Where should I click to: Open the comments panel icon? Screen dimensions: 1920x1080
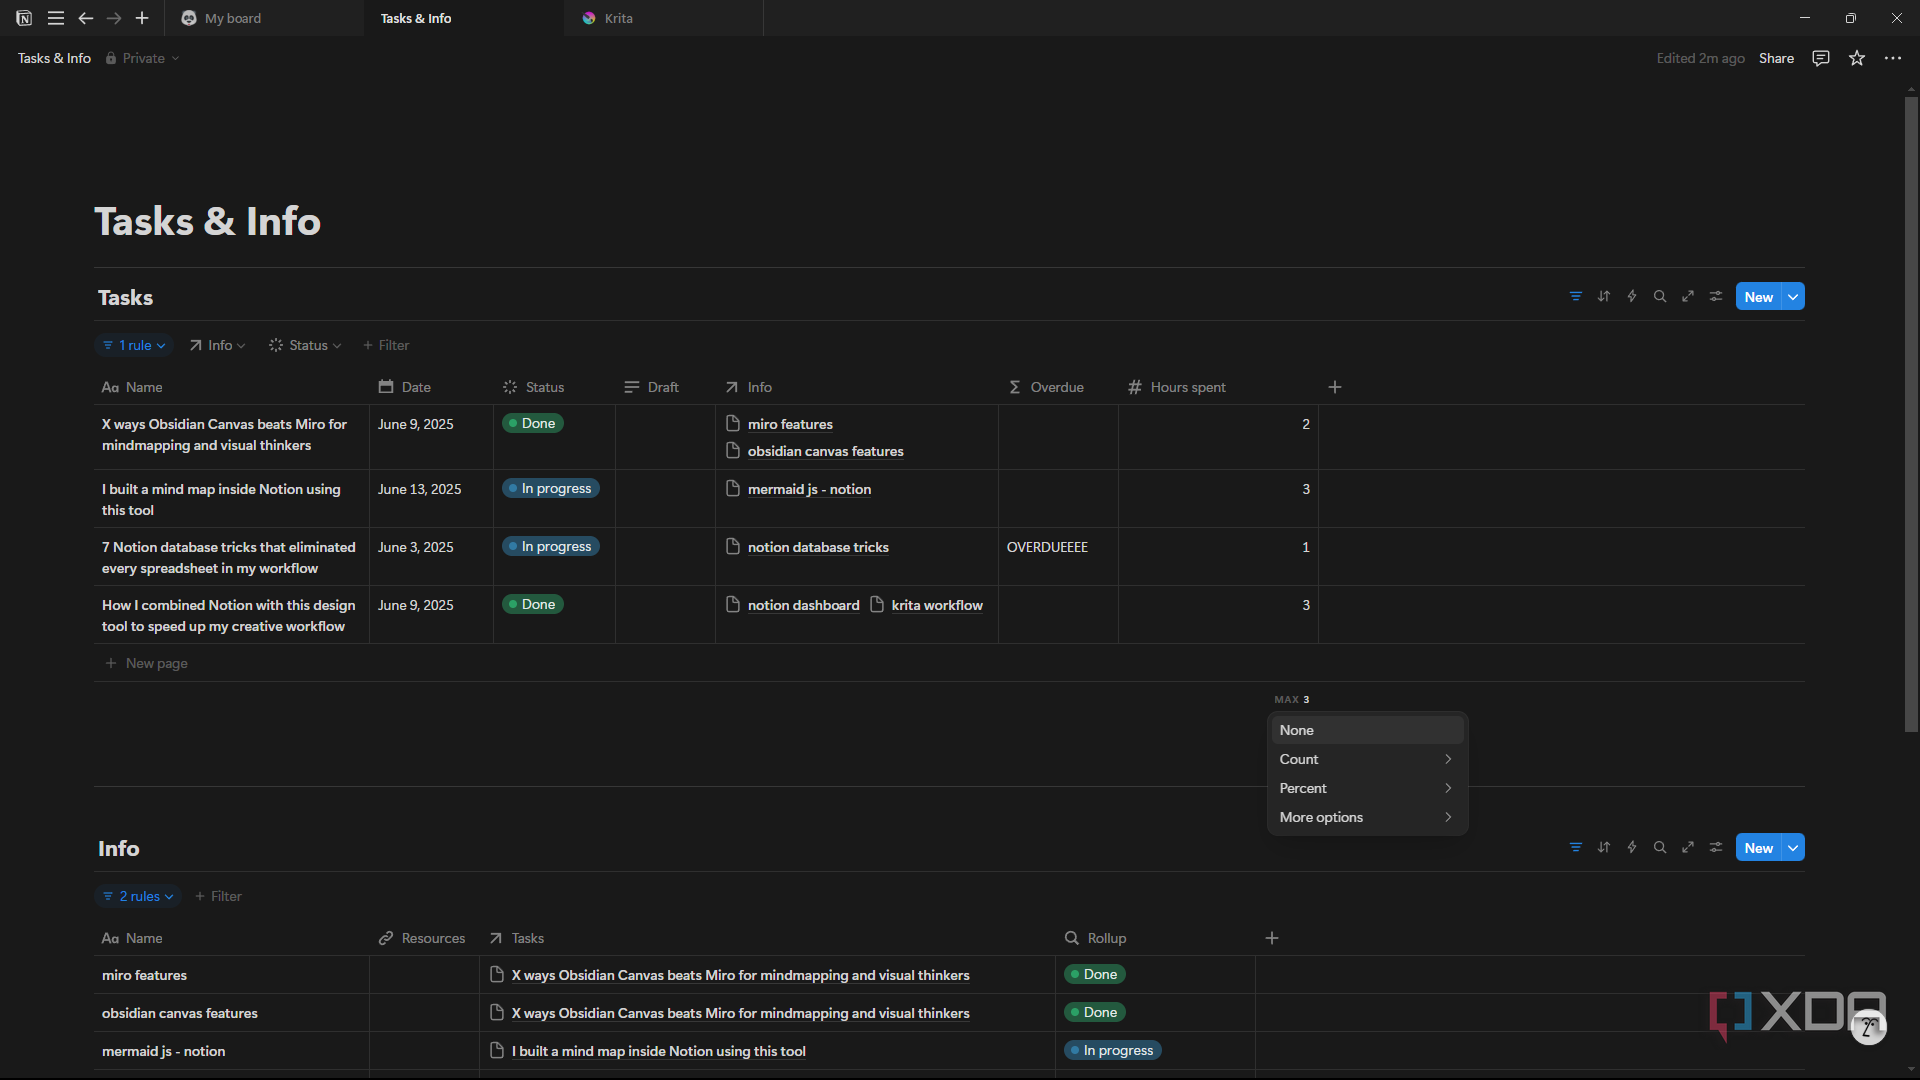click(x=1821, y=58)
